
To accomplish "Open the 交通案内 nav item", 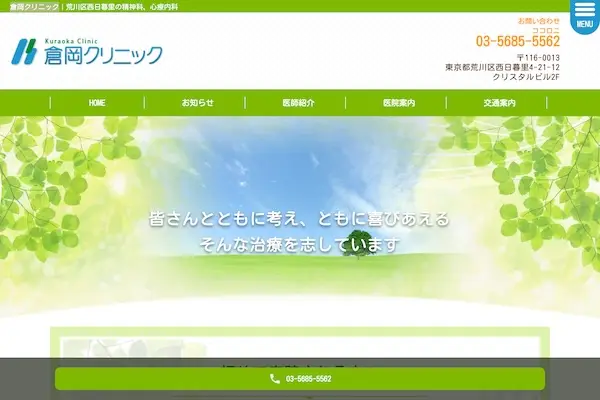I will (x=499, y=103).
